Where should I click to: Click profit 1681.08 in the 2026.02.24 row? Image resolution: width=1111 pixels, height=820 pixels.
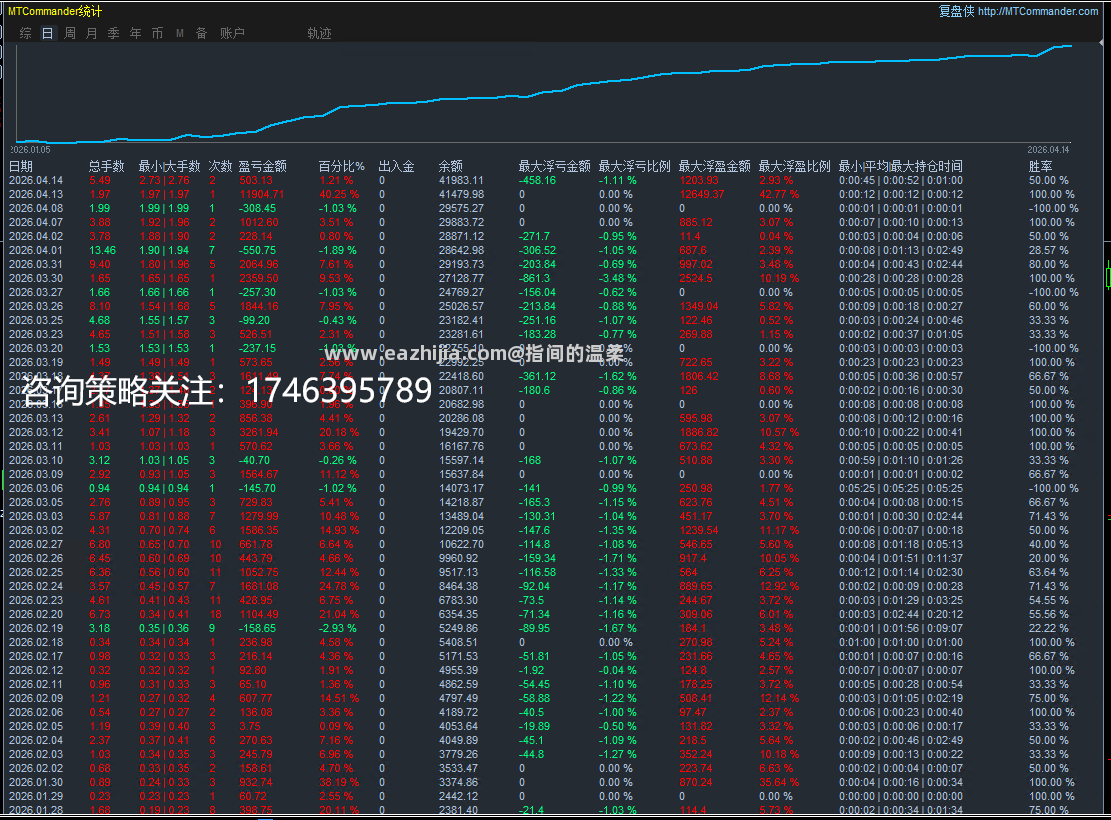[x=259, y=586]
